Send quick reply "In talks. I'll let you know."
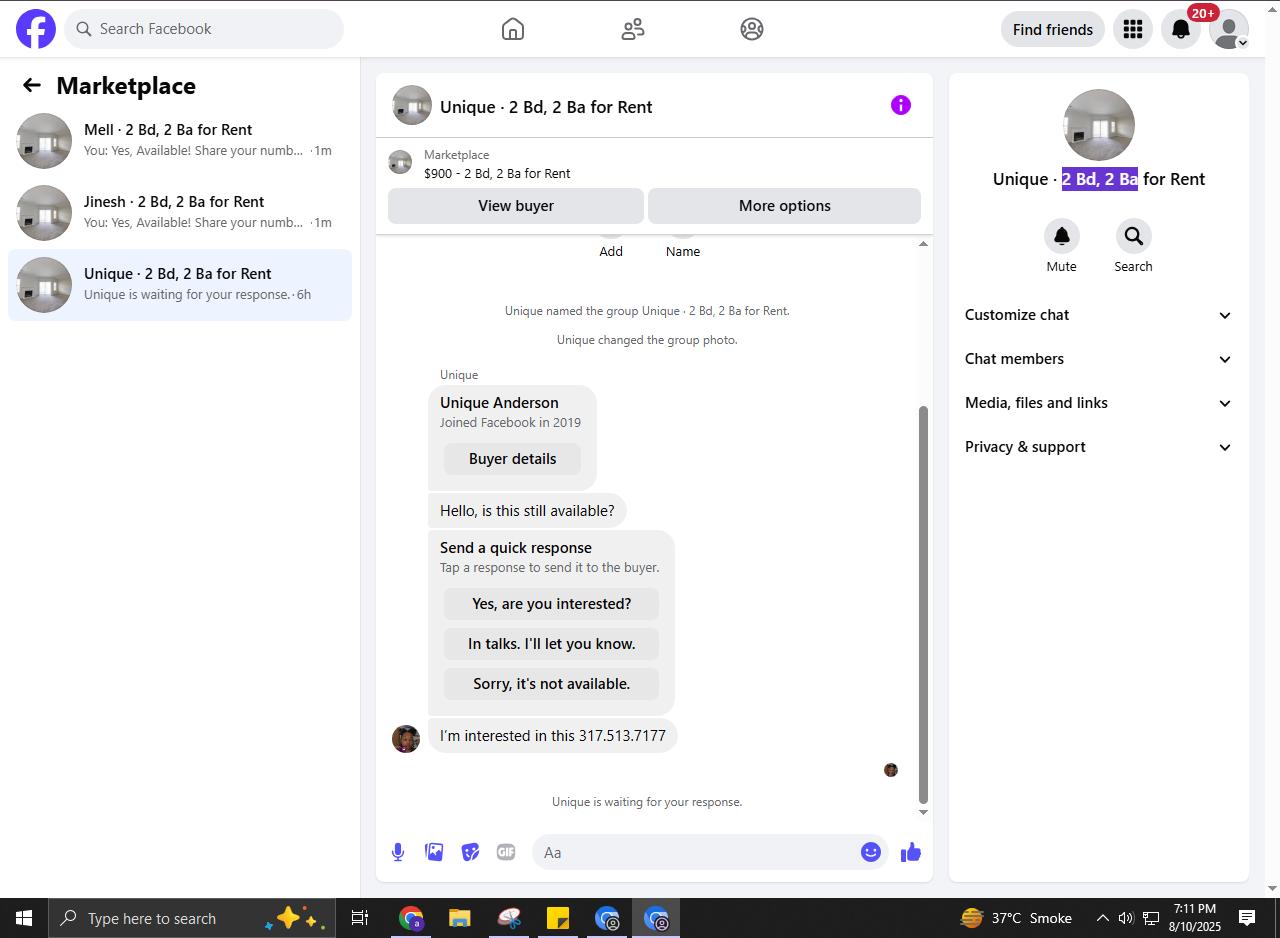1280x938 pixels. pyautogui.click(x=552, y=644)
